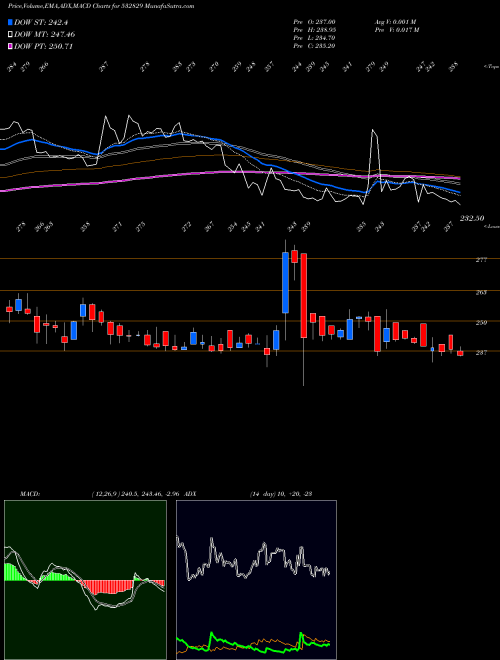Click the magenta DOW PT legend swatch
The width and height of the screenshot is (500, 660).
tap(11, 46)
